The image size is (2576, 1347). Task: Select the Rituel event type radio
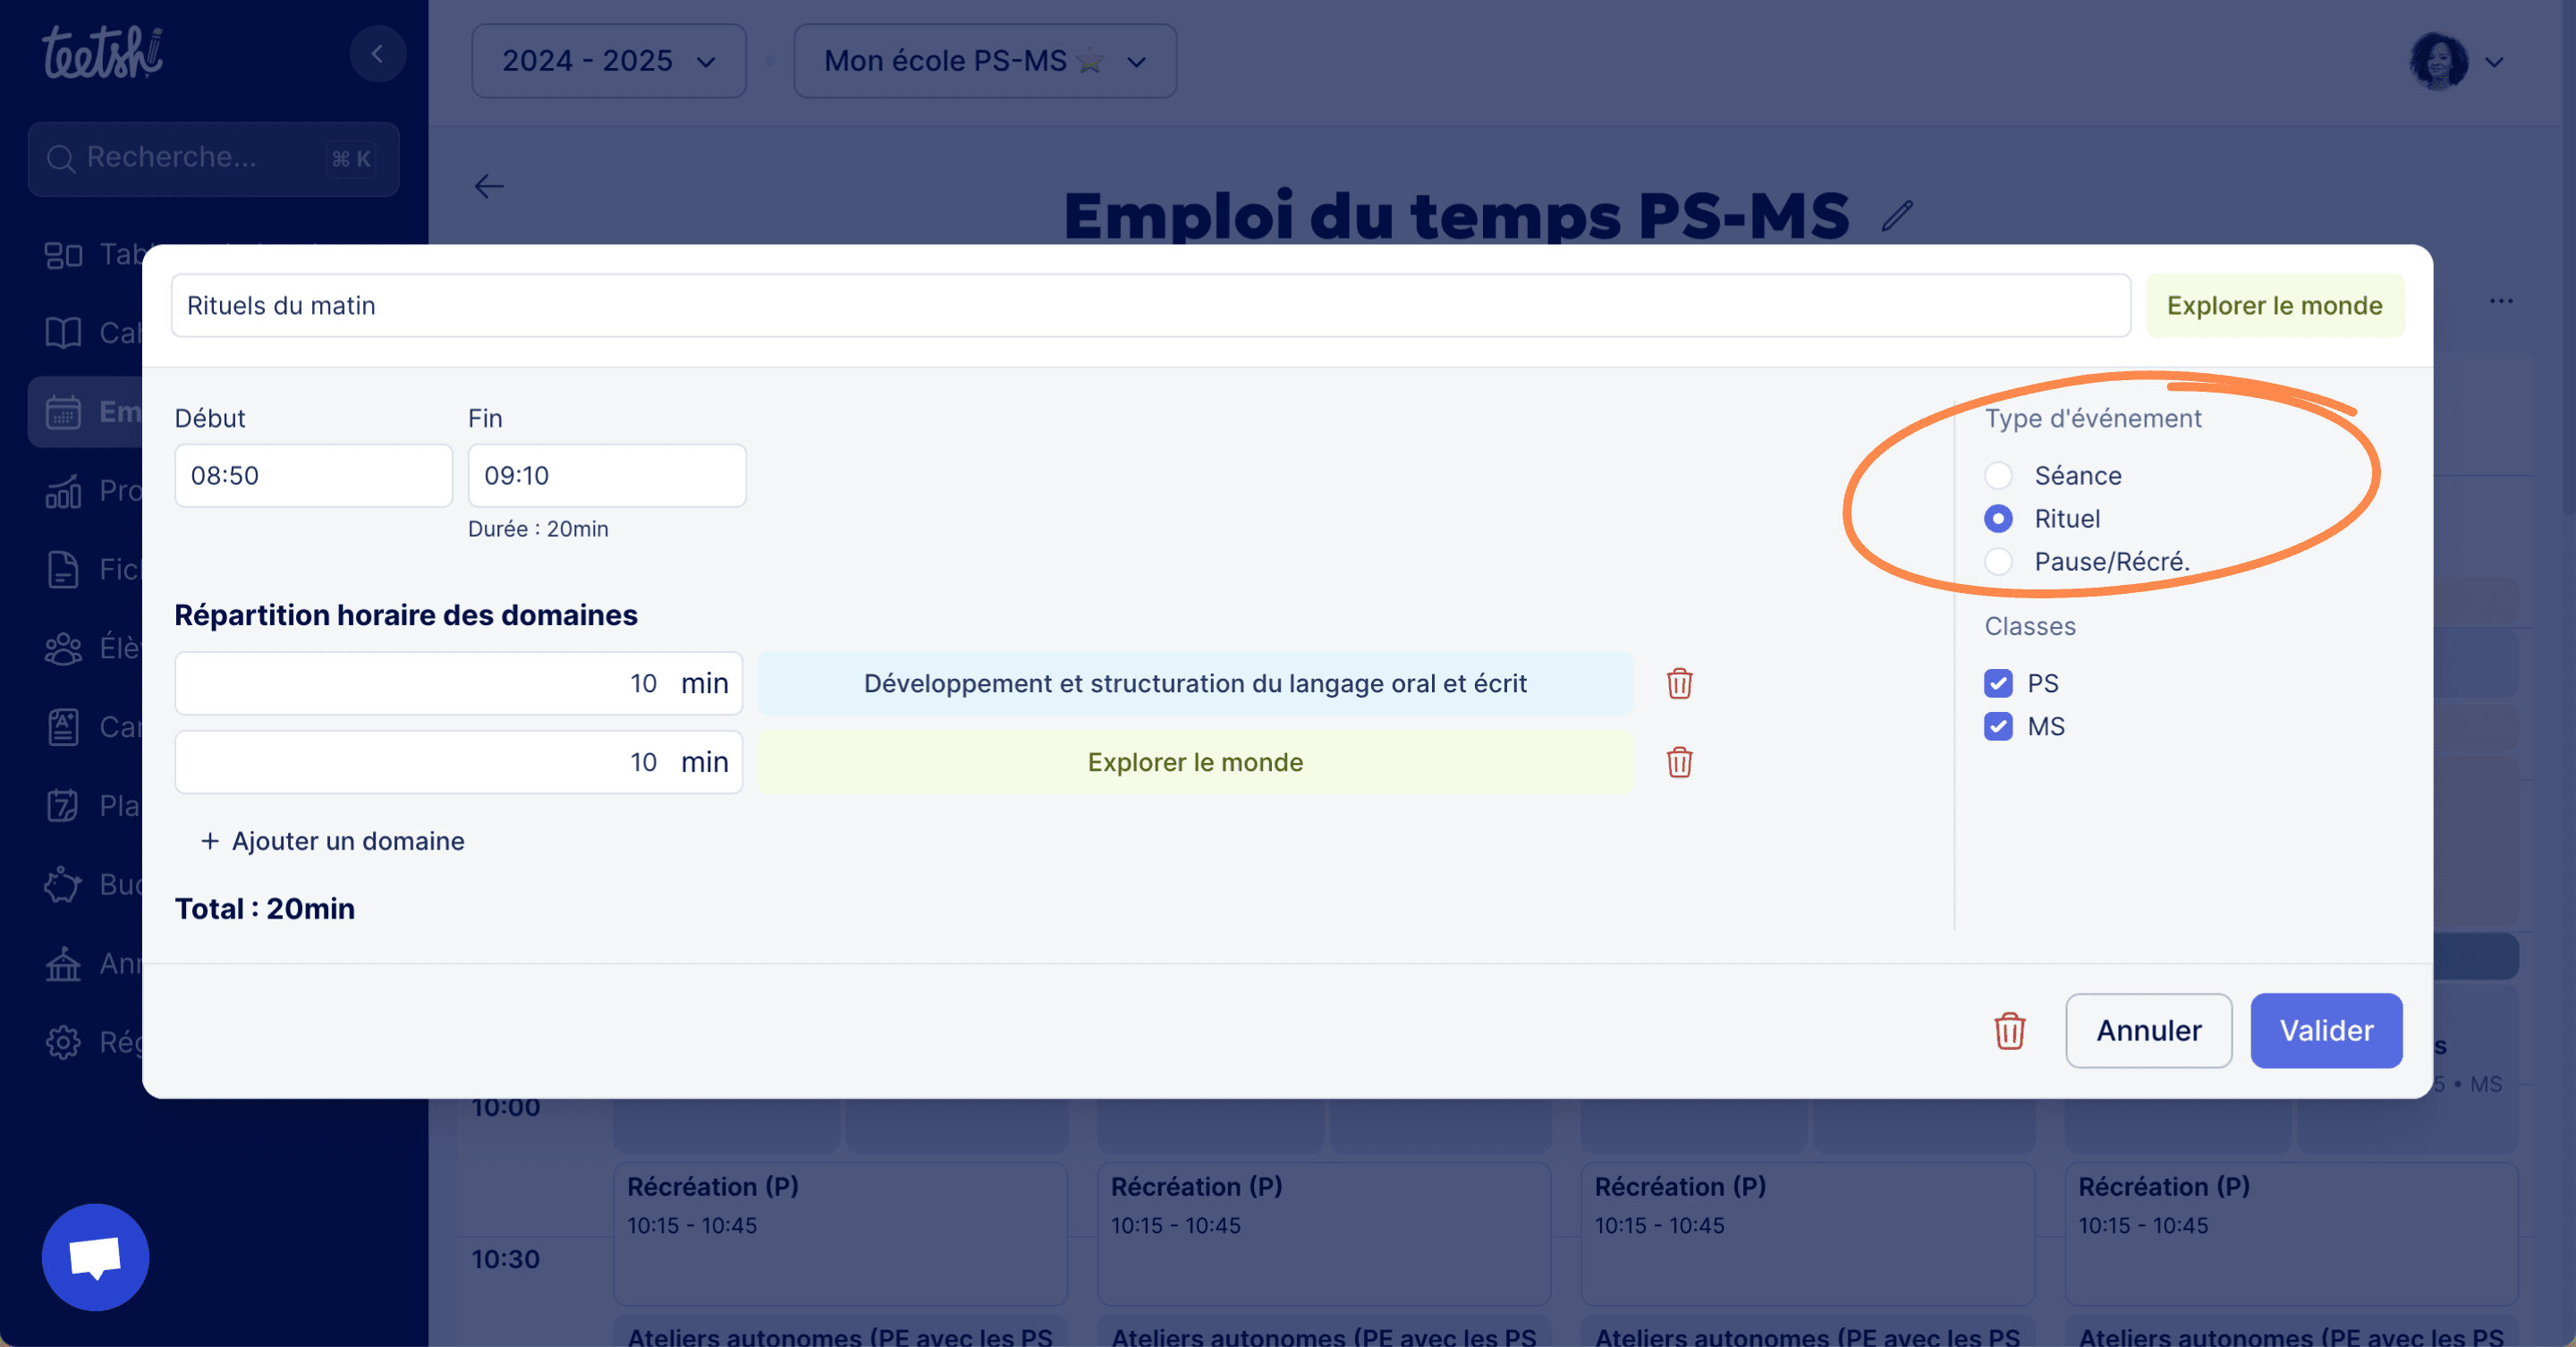click(x=1998, y=518)
